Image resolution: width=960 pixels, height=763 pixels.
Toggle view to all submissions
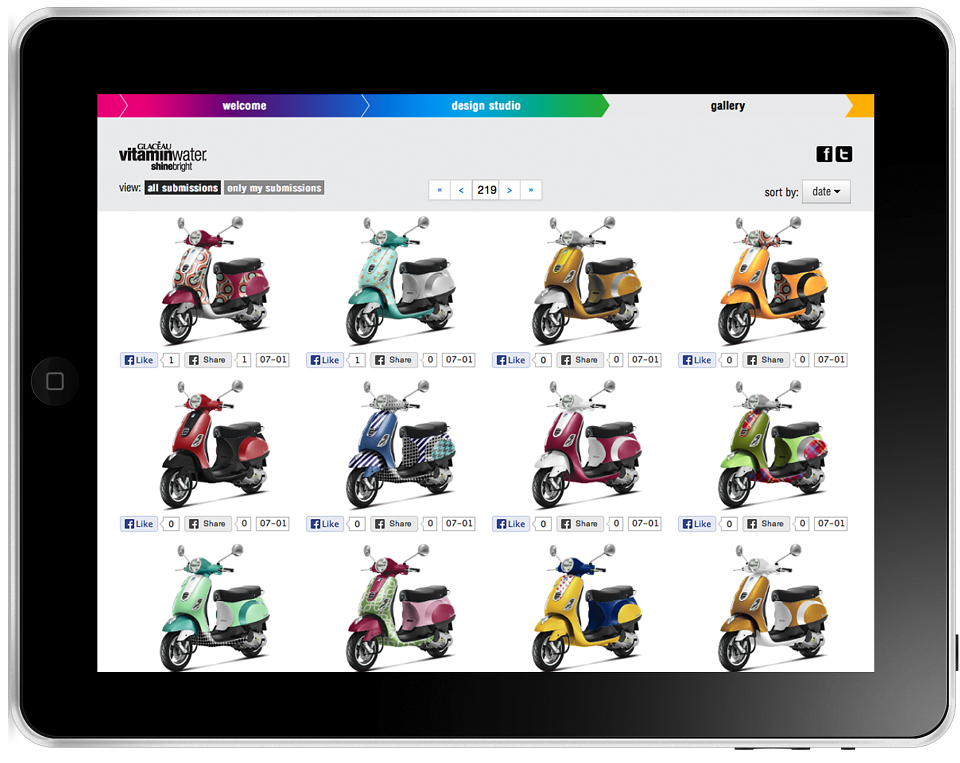coord(182,188)
